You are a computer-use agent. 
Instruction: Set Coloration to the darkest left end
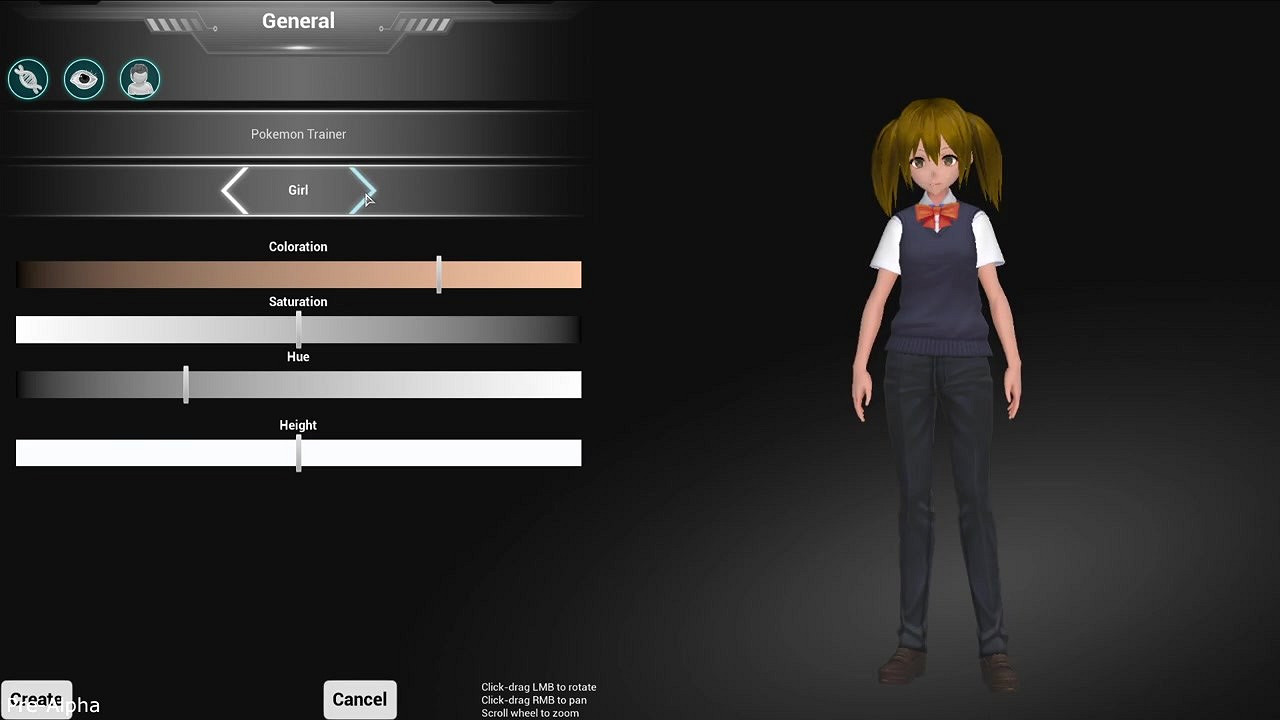(20, 275)
